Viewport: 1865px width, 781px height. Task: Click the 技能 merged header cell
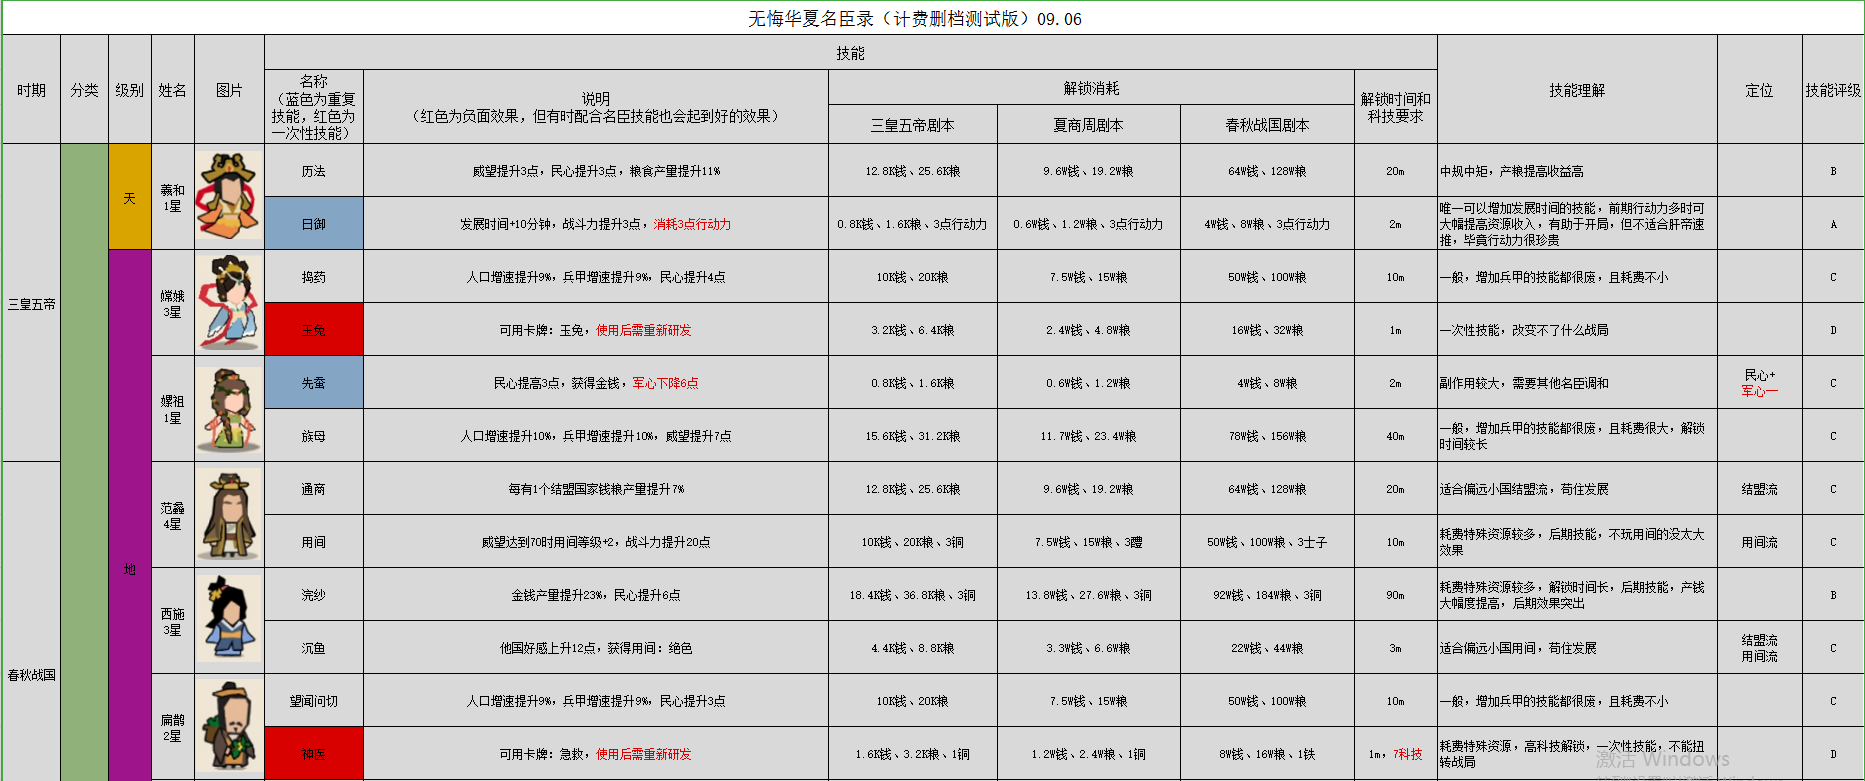coord(850,53)
